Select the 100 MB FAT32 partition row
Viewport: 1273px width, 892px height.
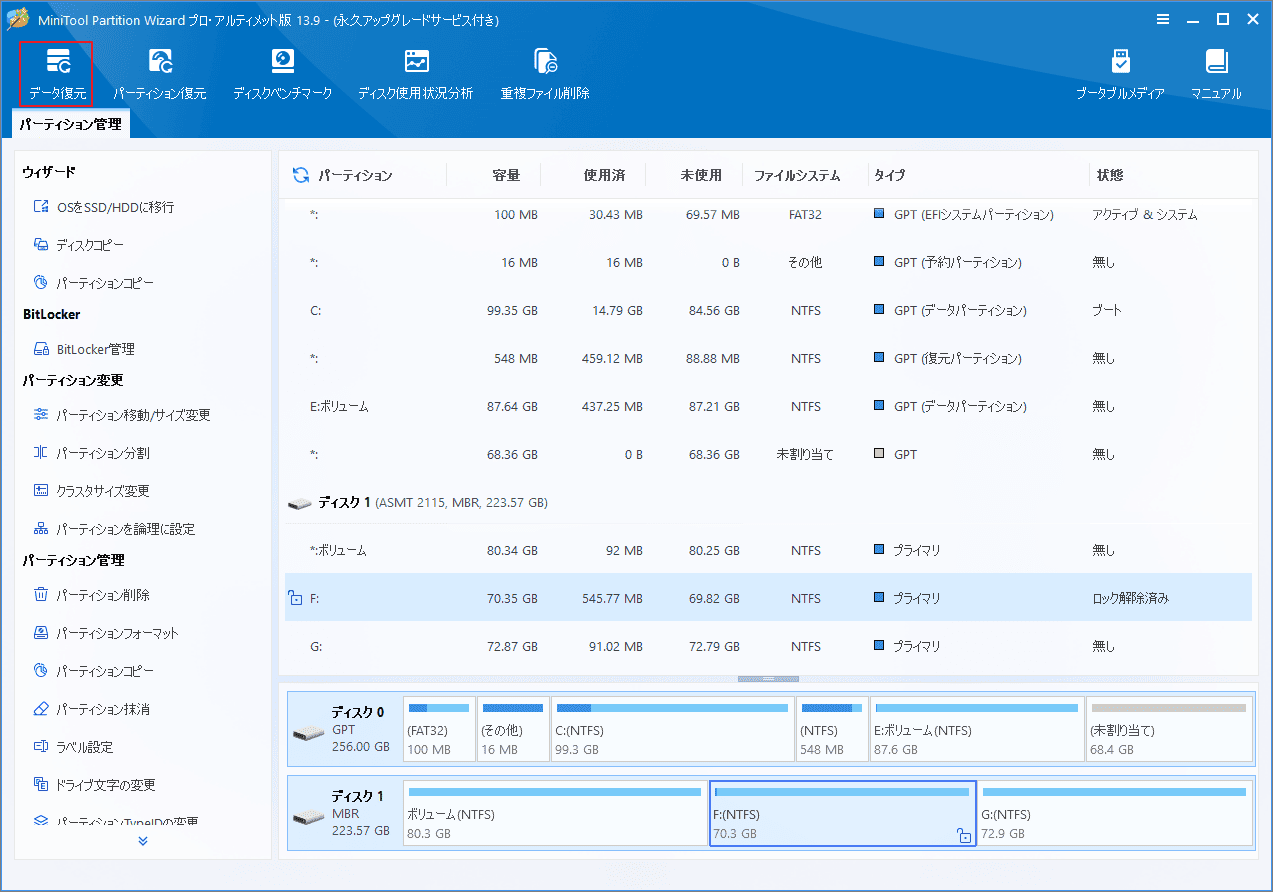coord(768,215)
